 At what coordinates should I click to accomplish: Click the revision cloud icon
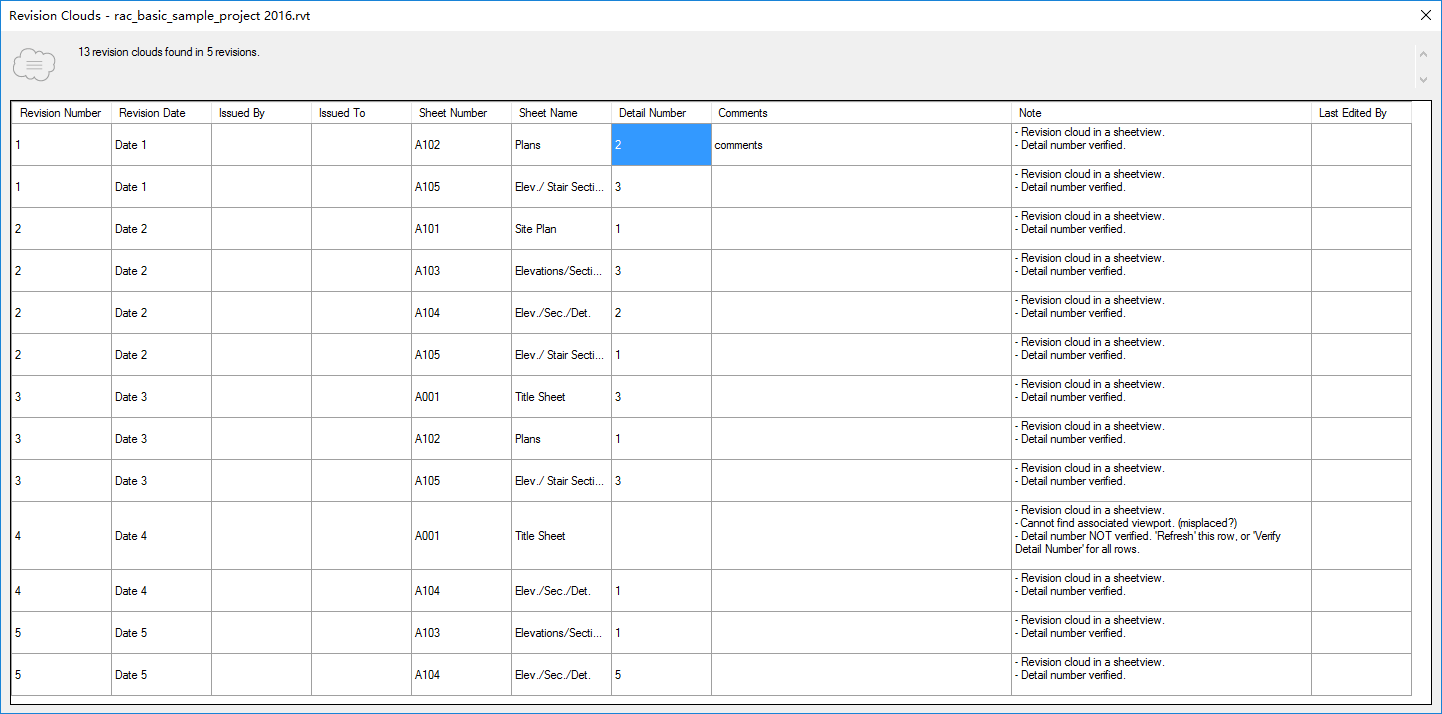[x=33, y=63]
